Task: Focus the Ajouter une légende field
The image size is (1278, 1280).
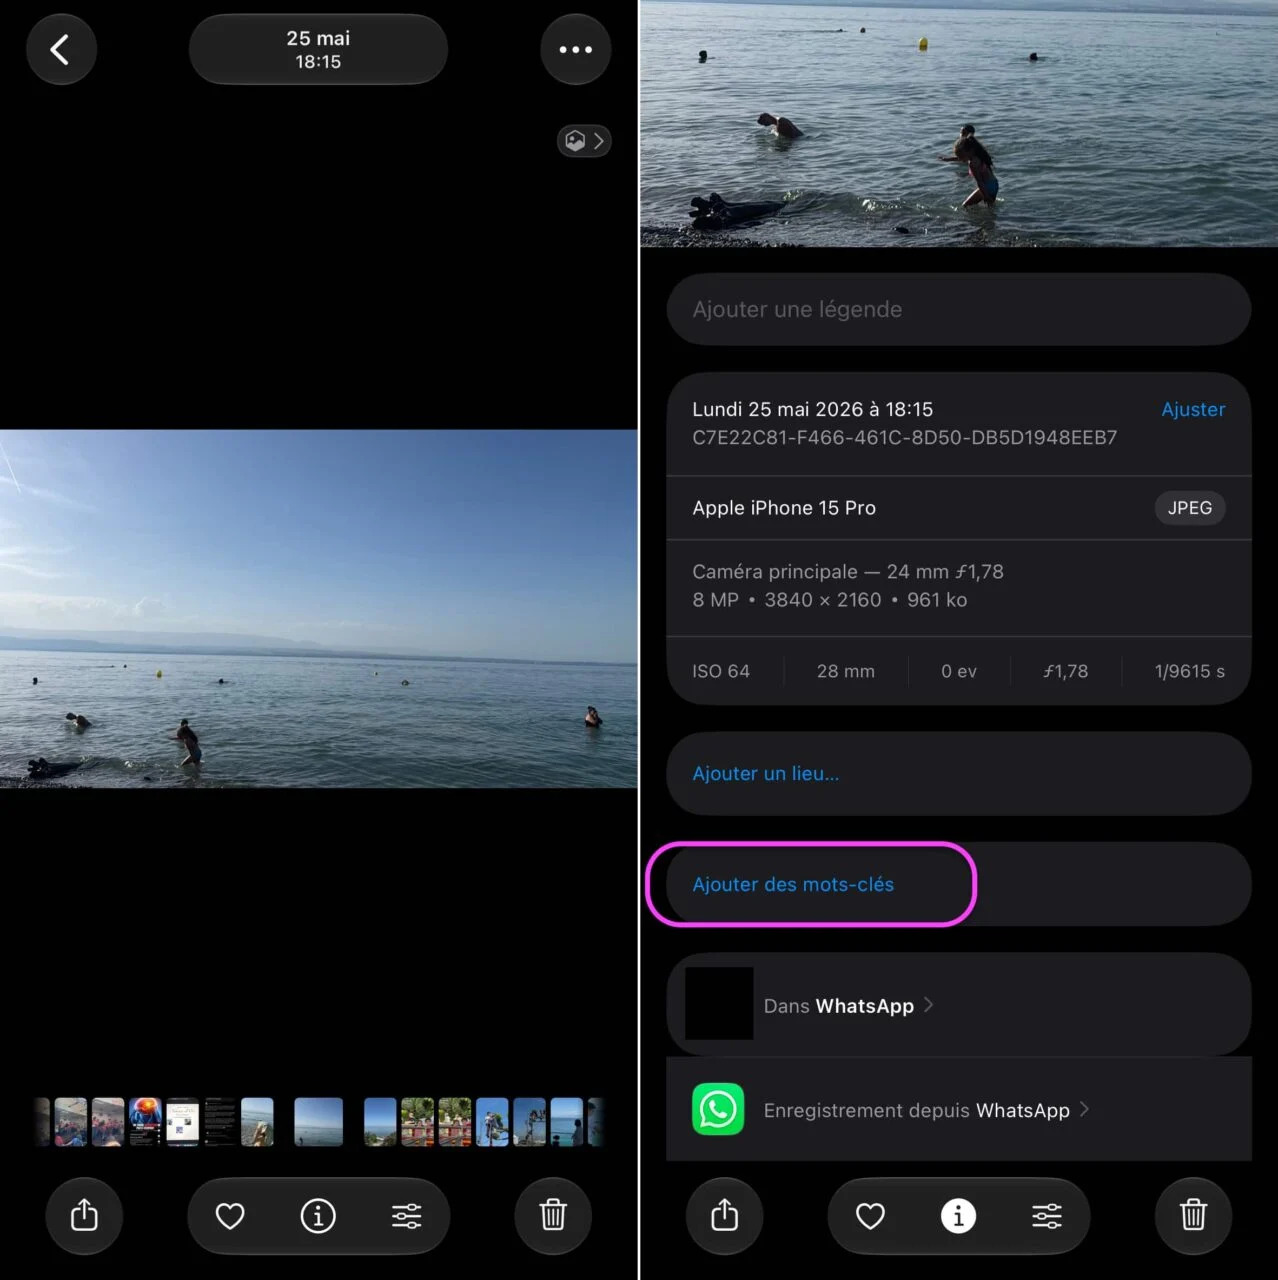Action: tap(958, 309)
